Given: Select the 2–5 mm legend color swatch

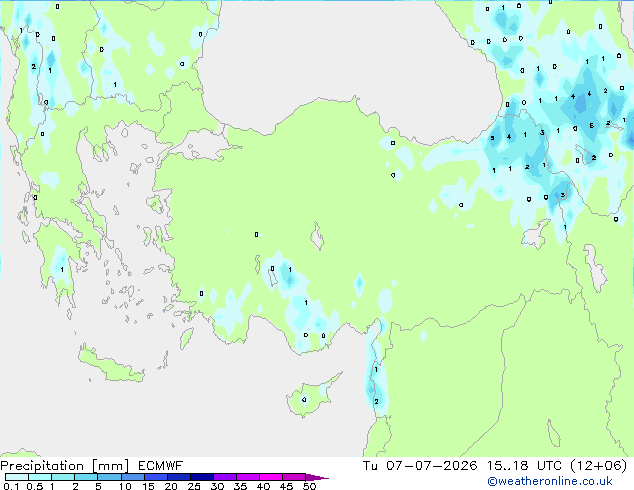Looking at the screenshot, I should (86, 477).
